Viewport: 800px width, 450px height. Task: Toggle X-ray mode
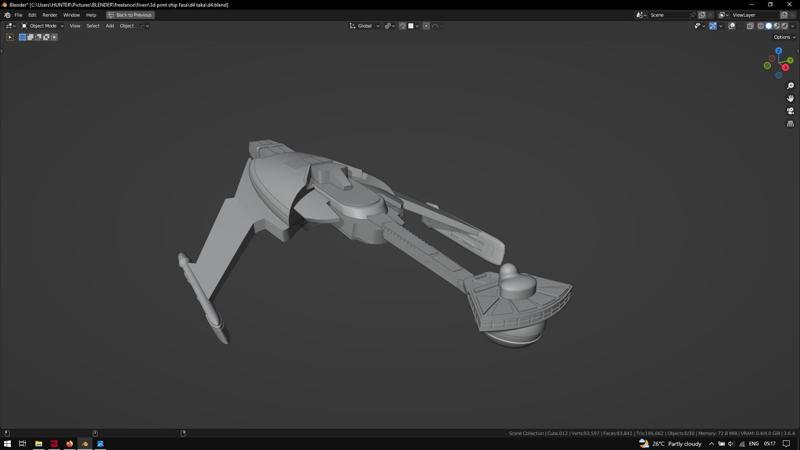pyautogui.click(x=750, y=26)
